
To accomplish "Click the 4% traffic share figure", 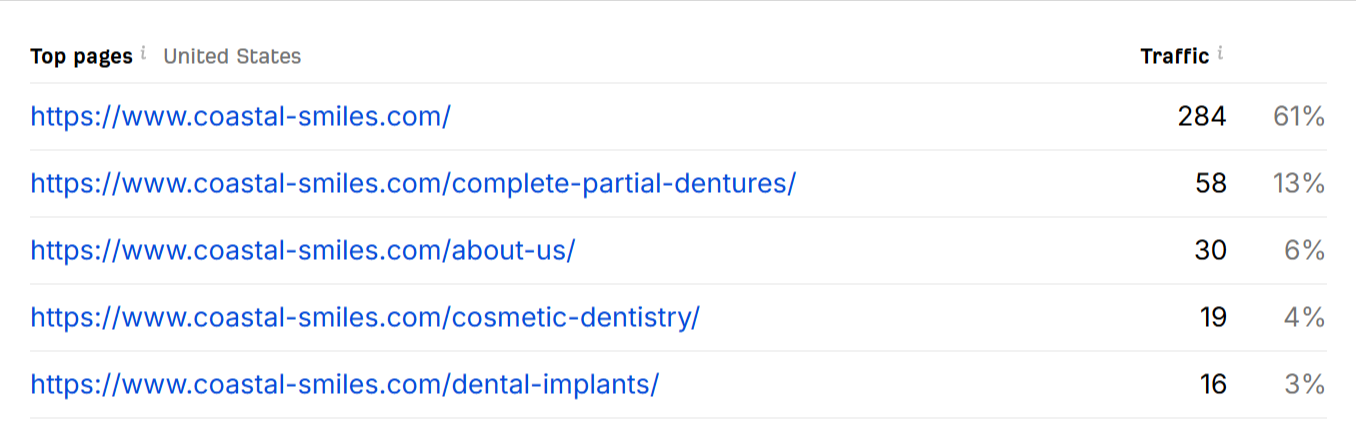I will point(1304,317).
